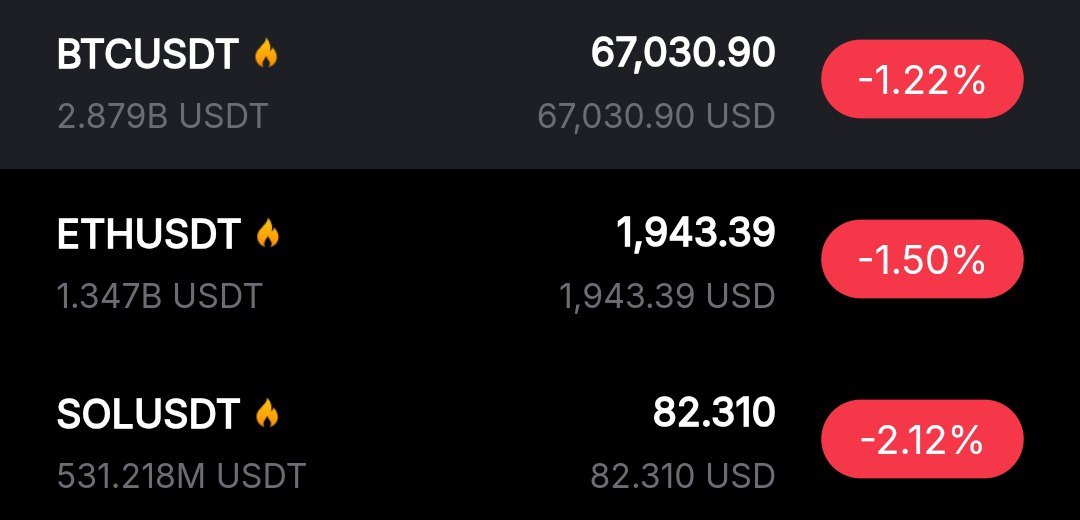Open the BTCUSDT trading pair
The image size is (1080, 520).
pos(148,55)
